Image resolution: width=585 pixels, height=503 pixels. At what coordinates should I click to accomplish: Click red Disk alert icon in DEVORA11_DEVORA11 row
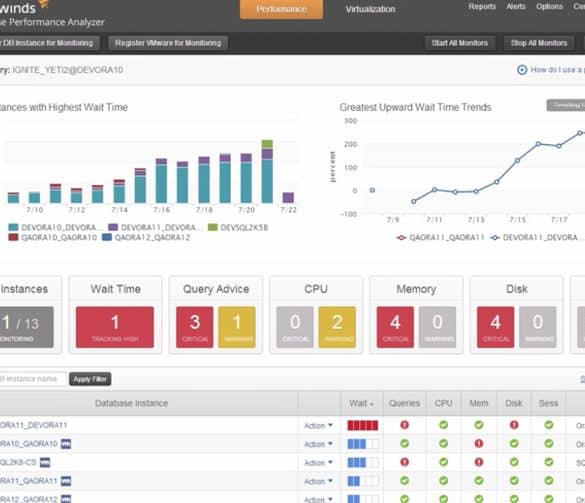[514, 425]
